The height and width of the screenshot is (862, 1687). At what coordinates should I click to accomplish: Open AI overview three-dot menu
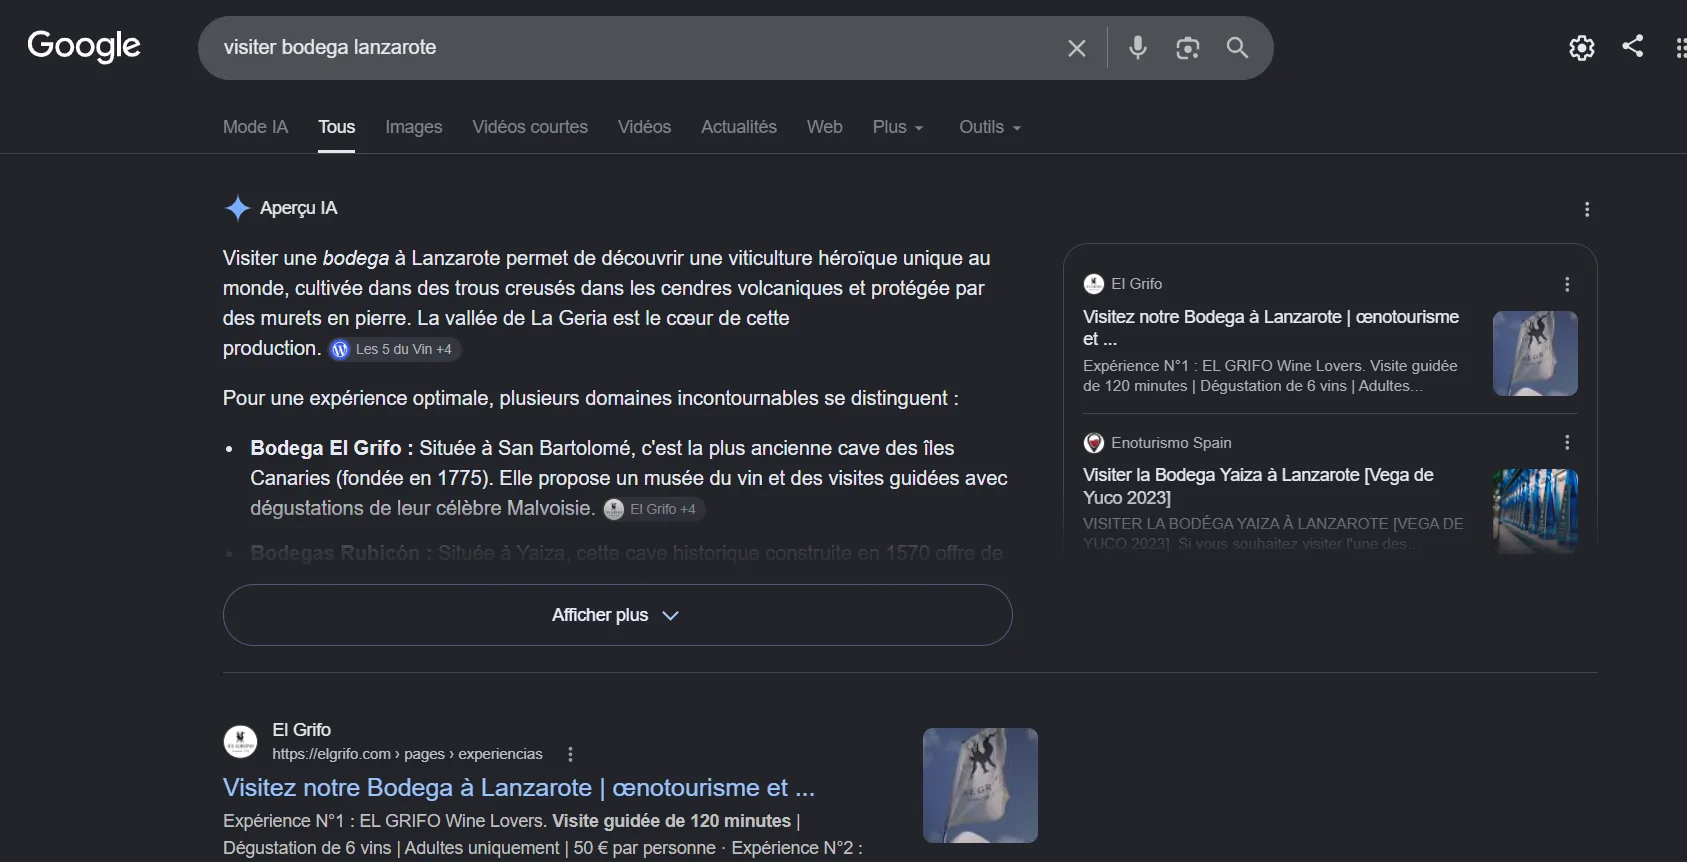pyautogui.click(x=1587, y=209)
